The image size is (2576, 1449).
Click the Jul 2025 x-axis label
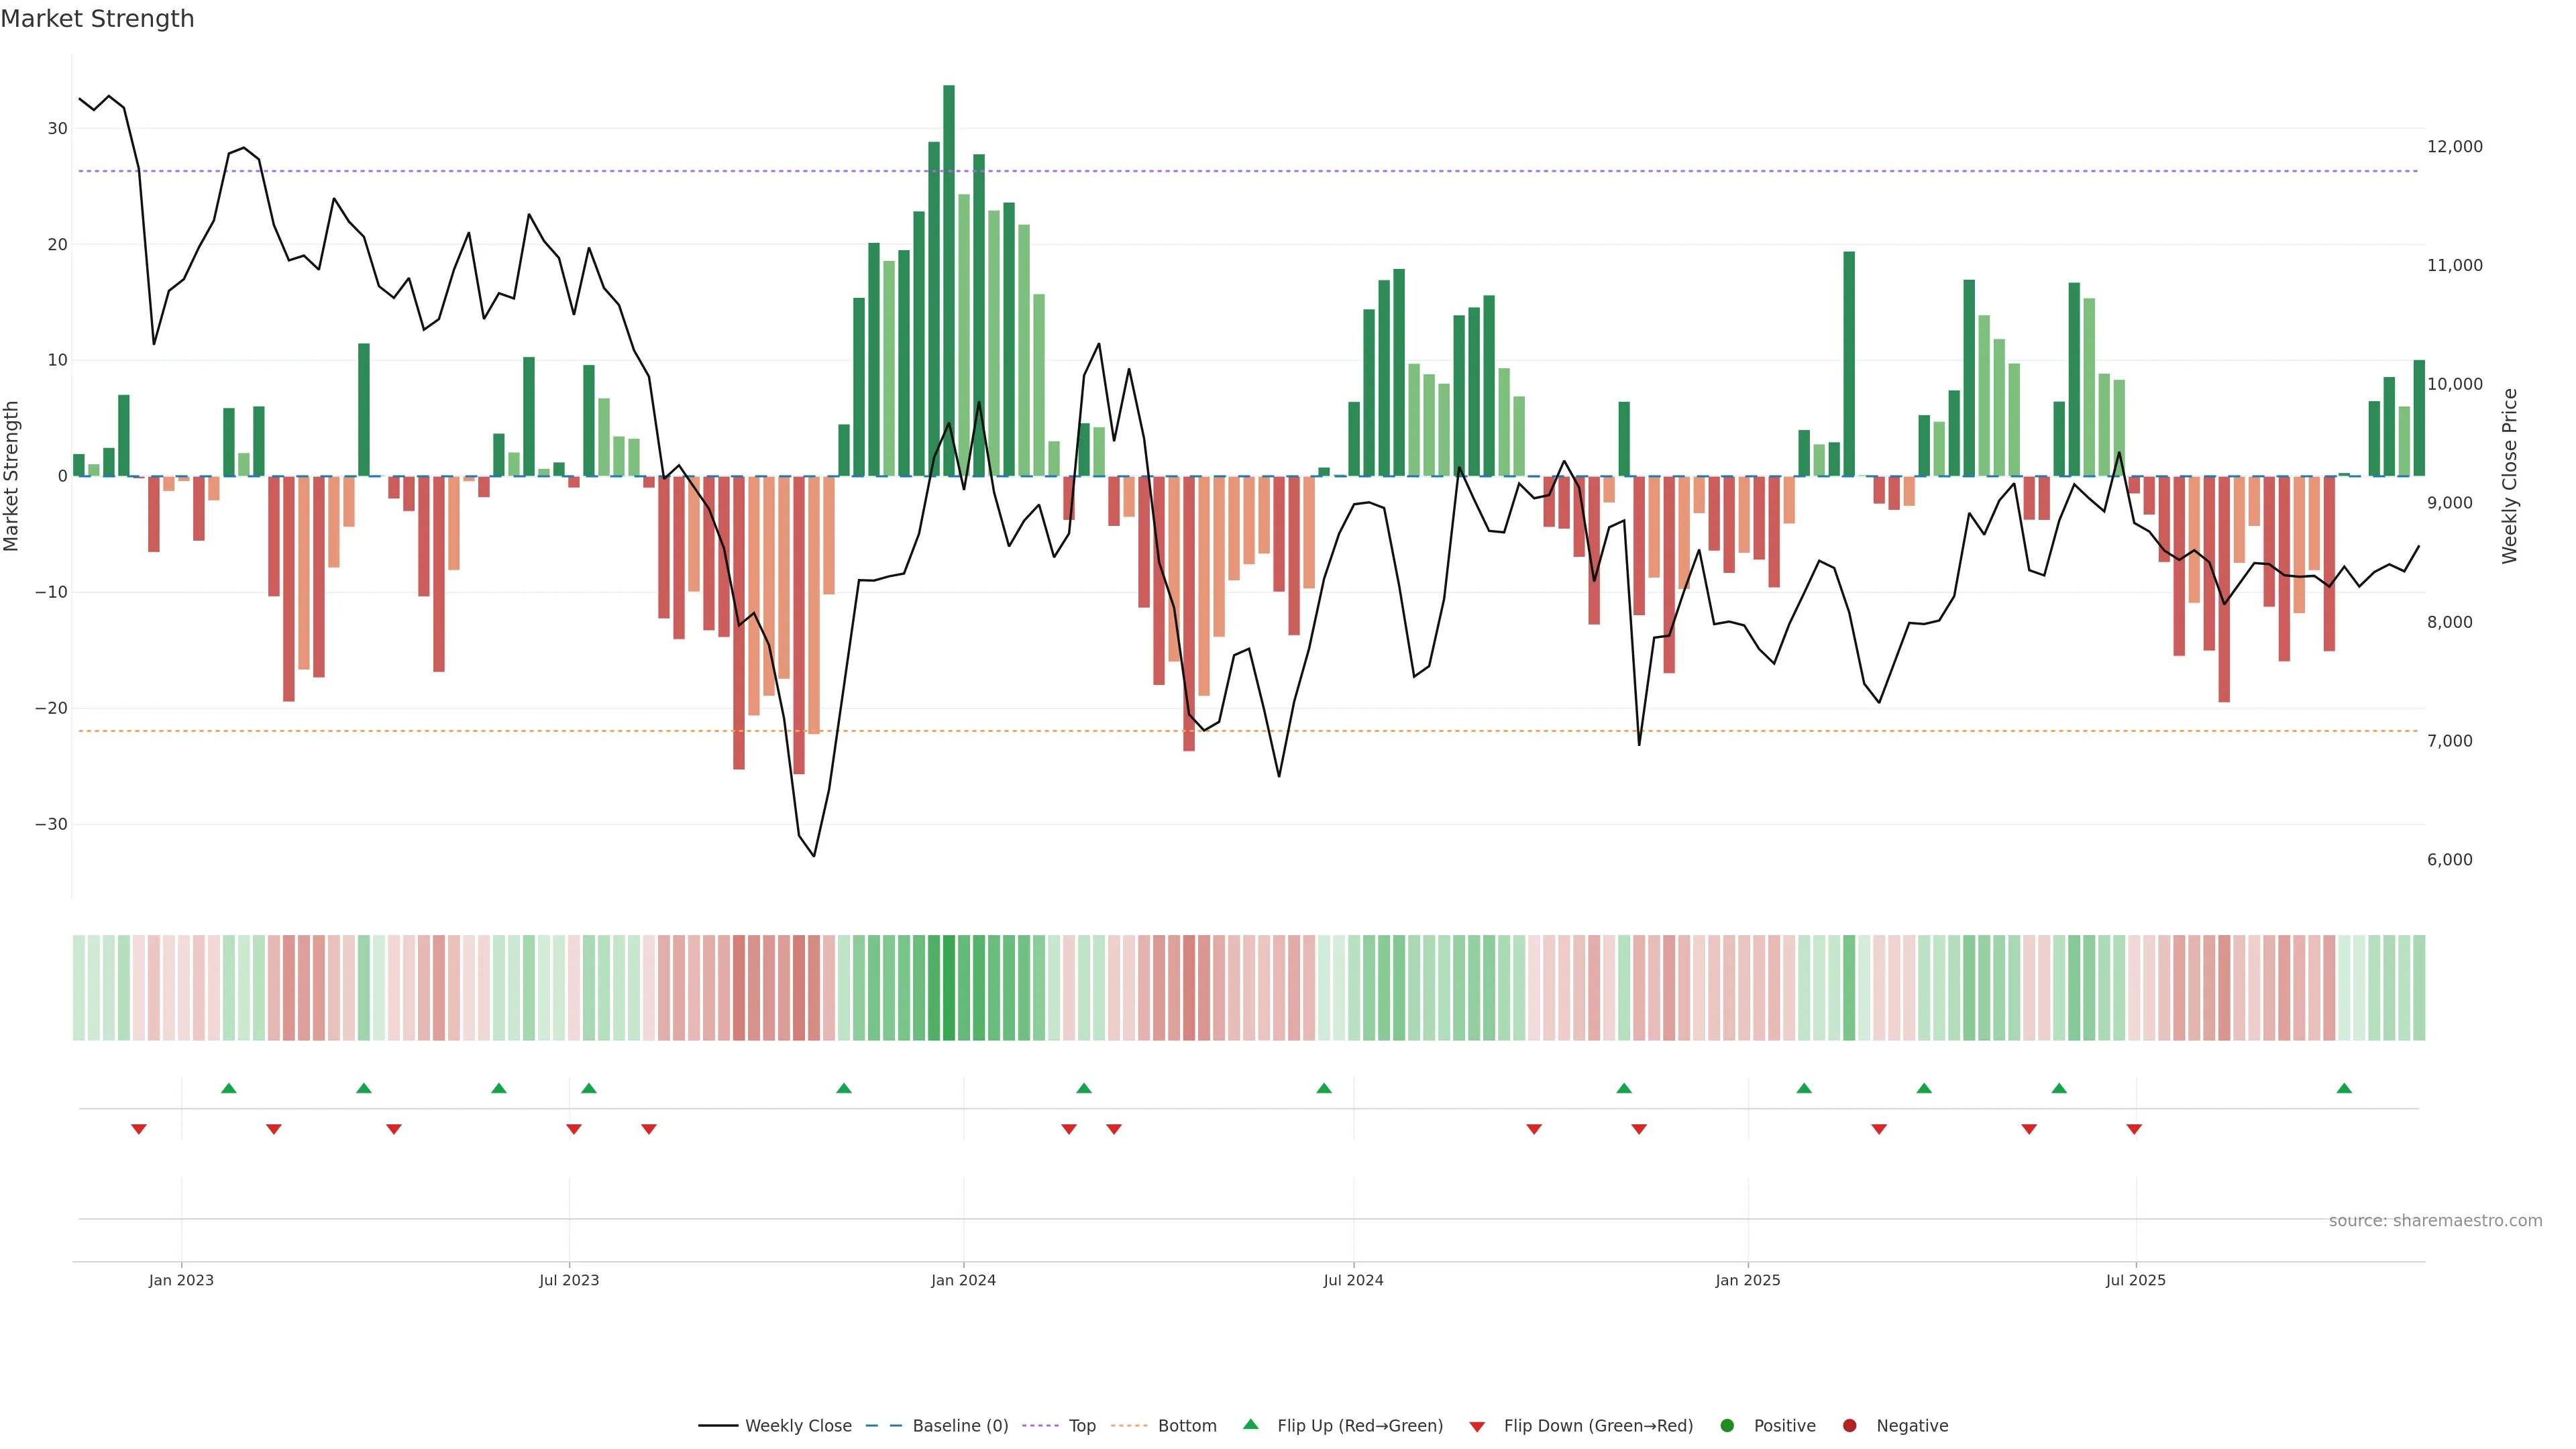click(2135, 1280)
